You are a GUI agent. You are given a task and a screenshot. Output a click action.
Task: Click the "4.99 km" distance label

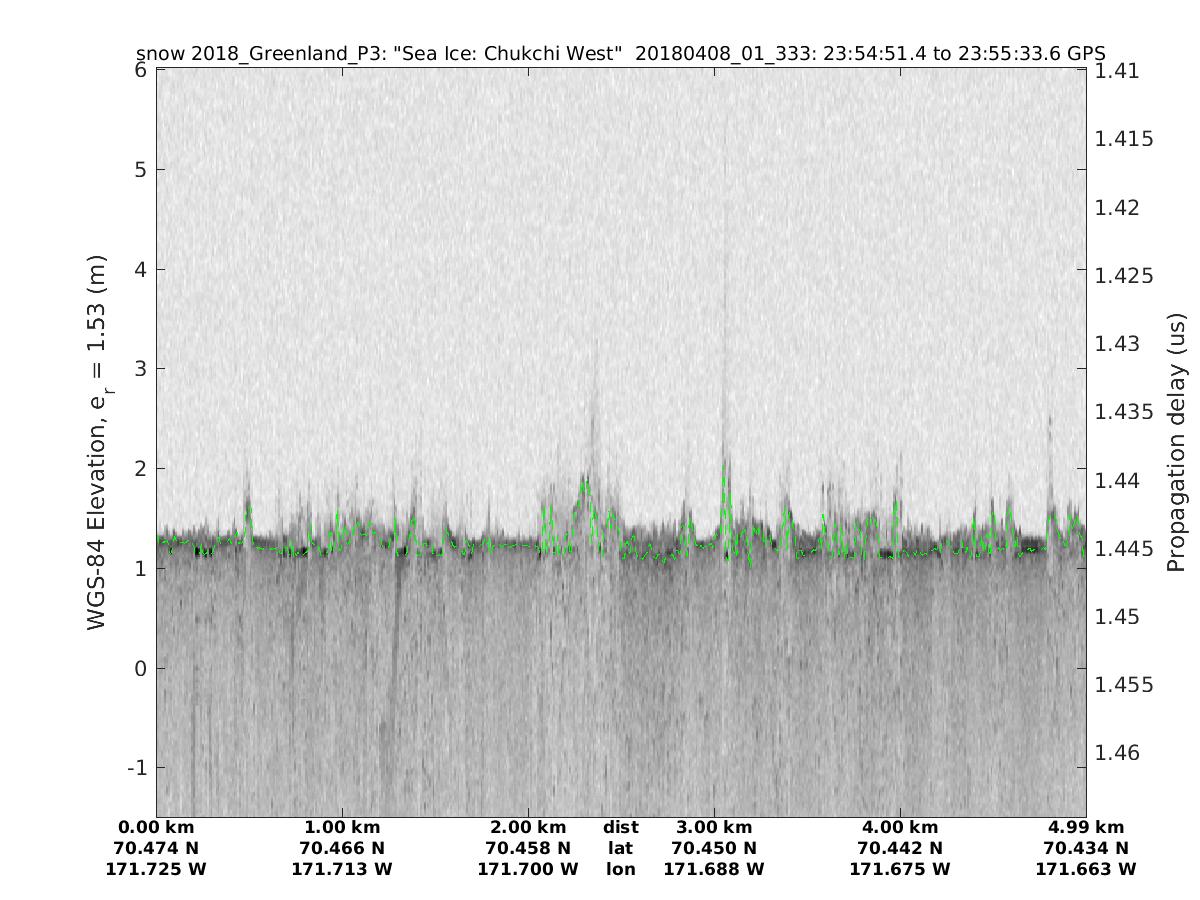pos(1086,828)
